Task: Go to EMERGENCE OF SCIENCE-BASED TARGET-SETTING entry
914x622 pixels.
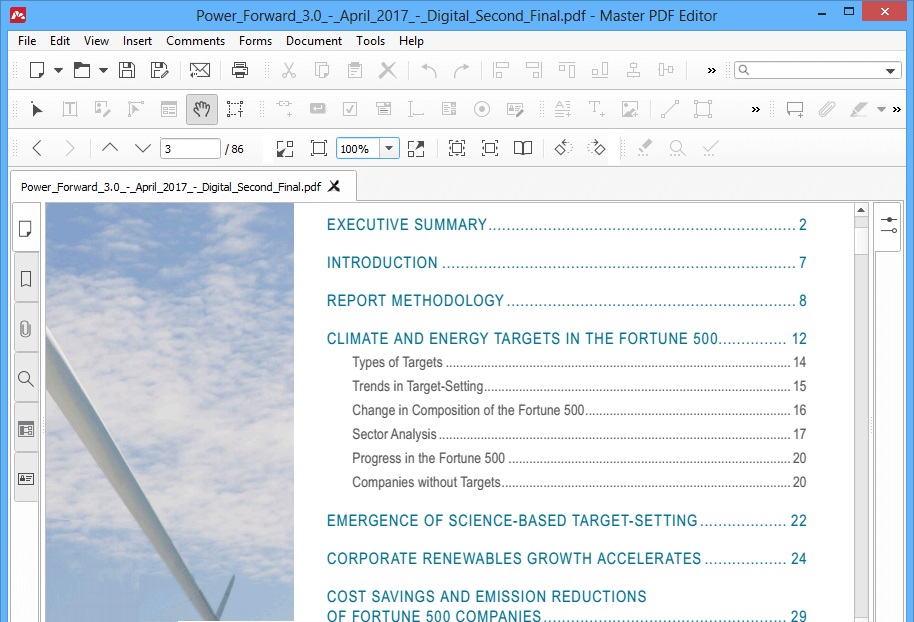Action: [566, 520]
